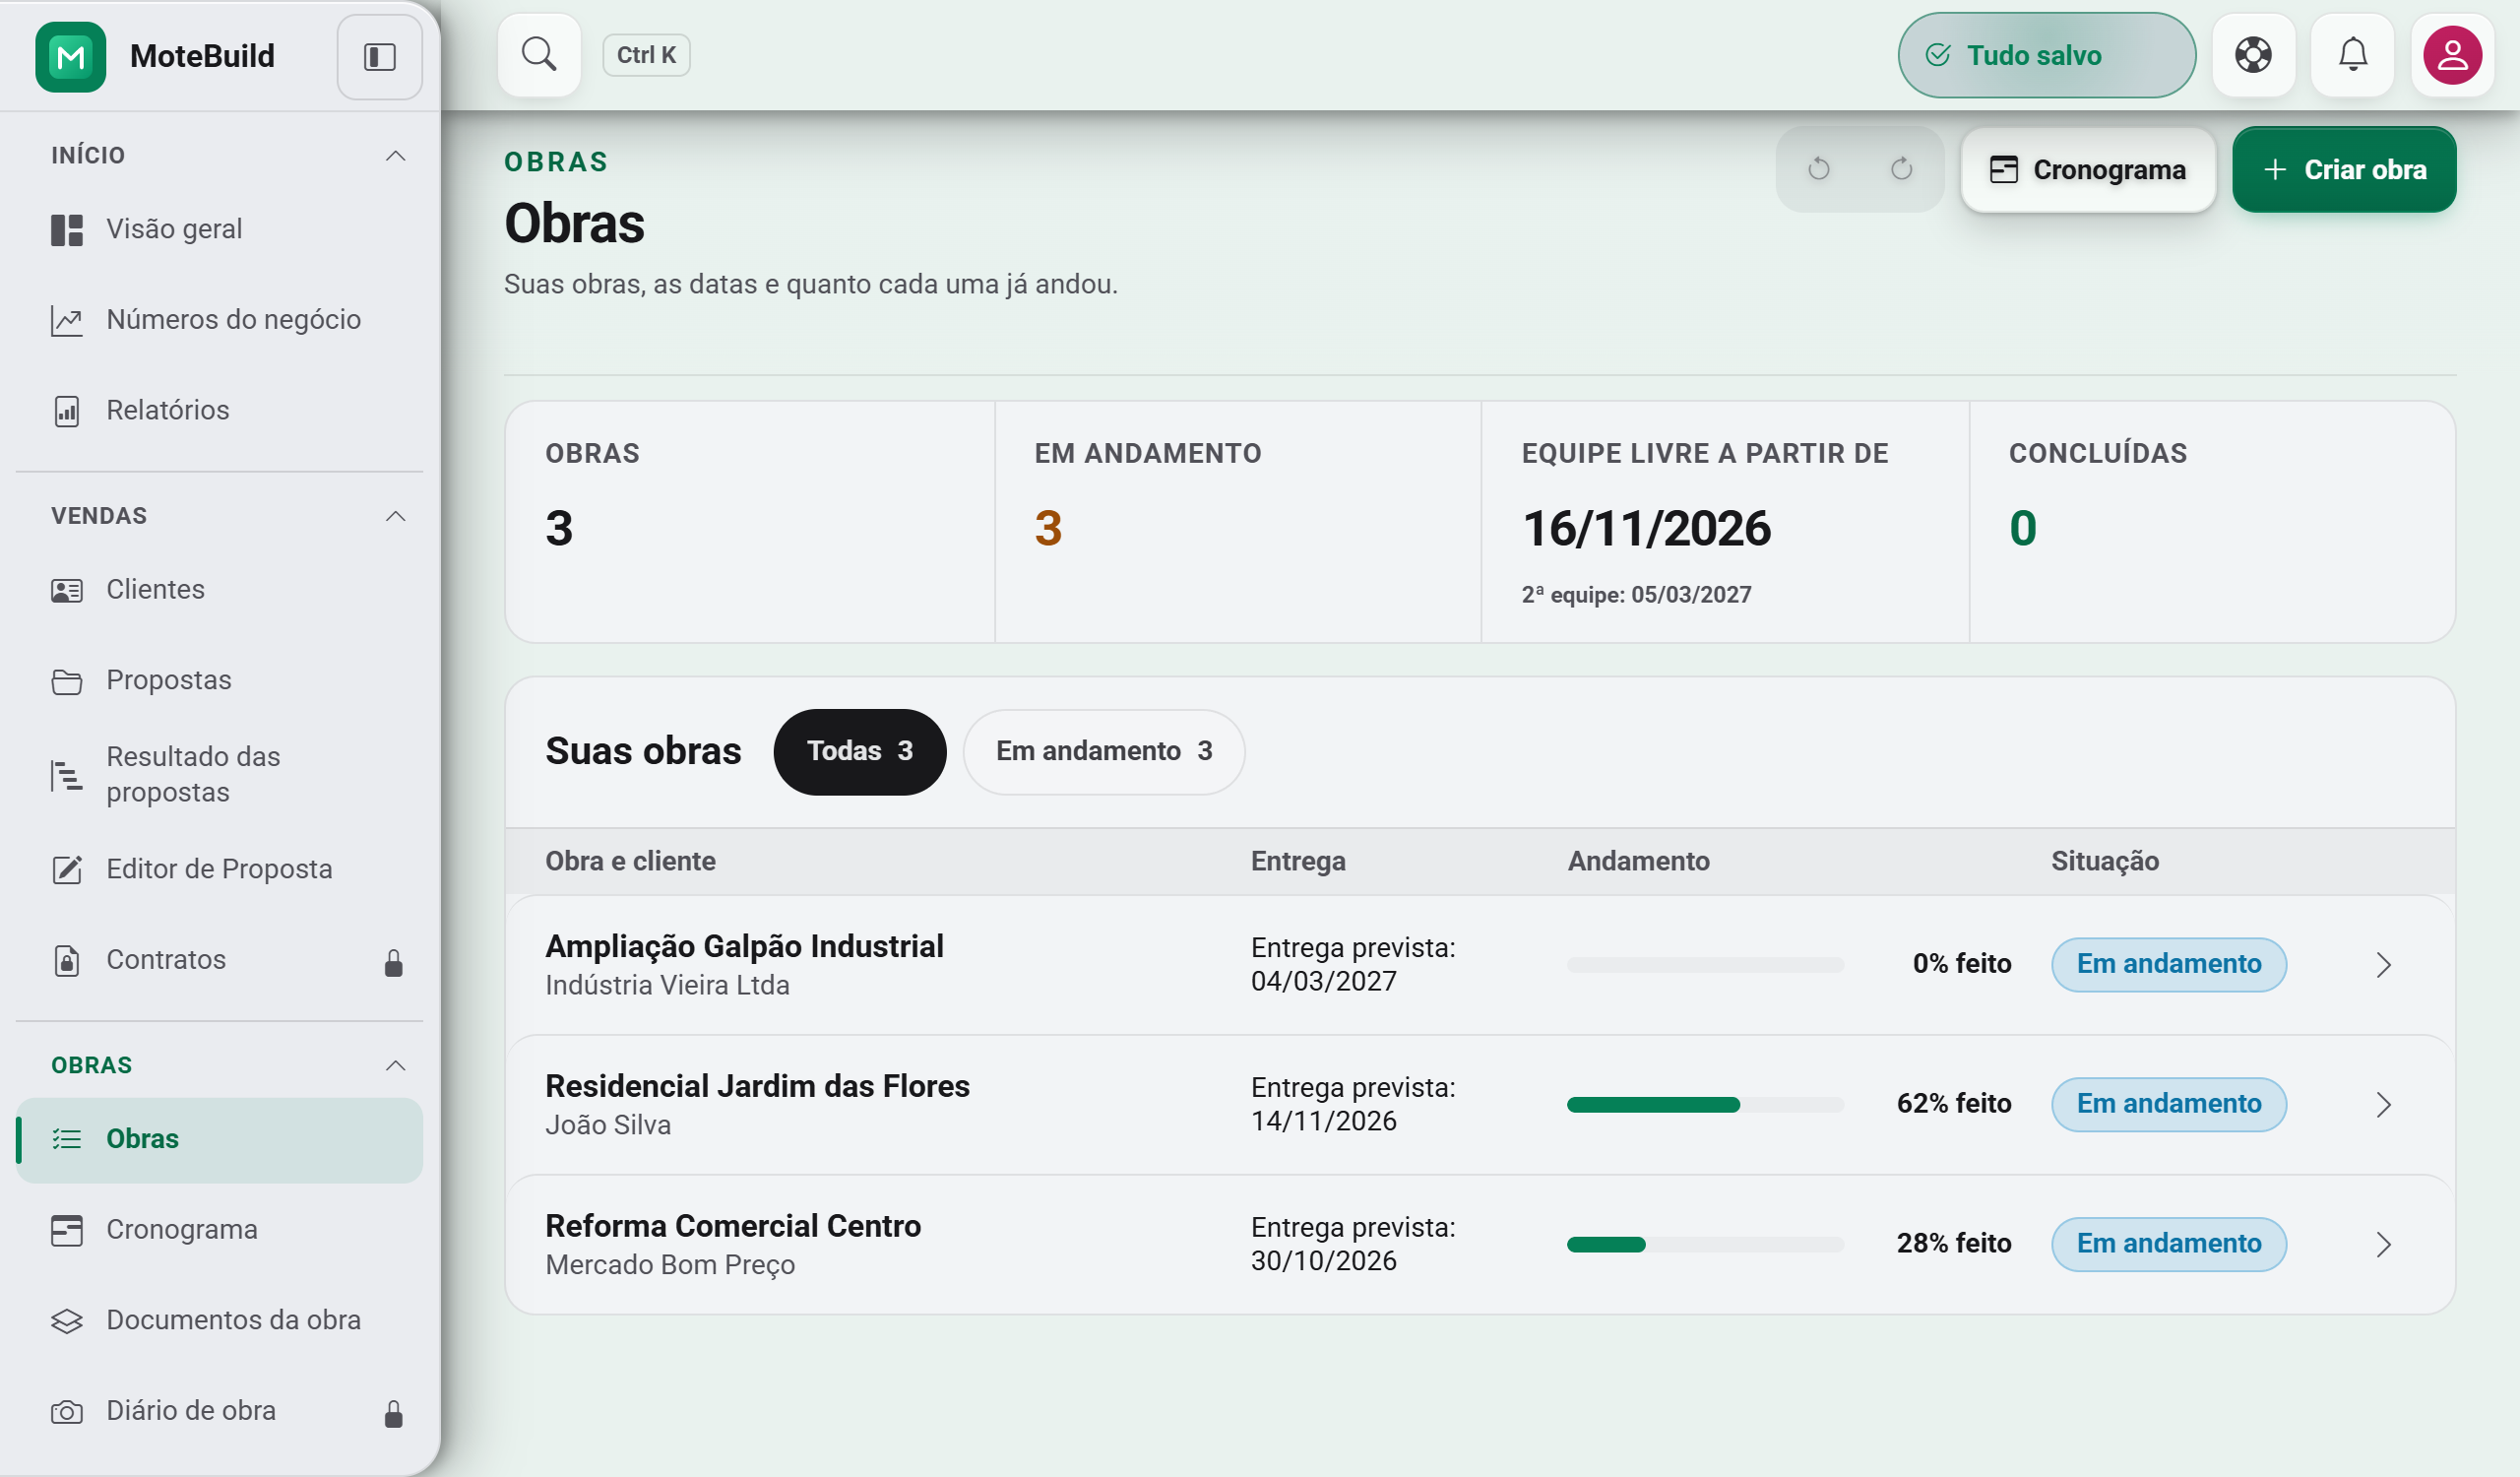
Task: Click the Andamento column header
Action: pos(1638,861)
